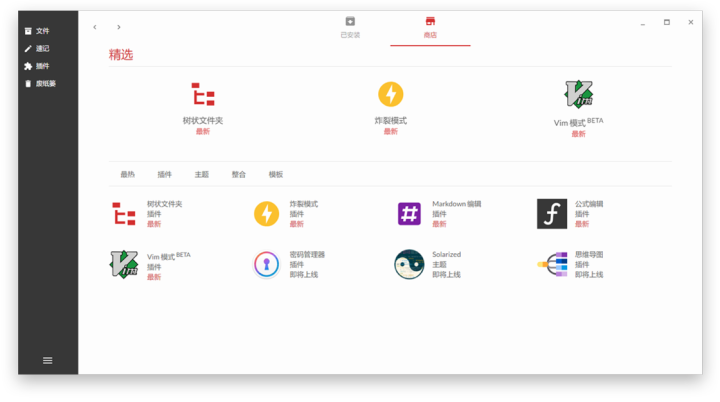Open Solarized entry title

[446, 255]
